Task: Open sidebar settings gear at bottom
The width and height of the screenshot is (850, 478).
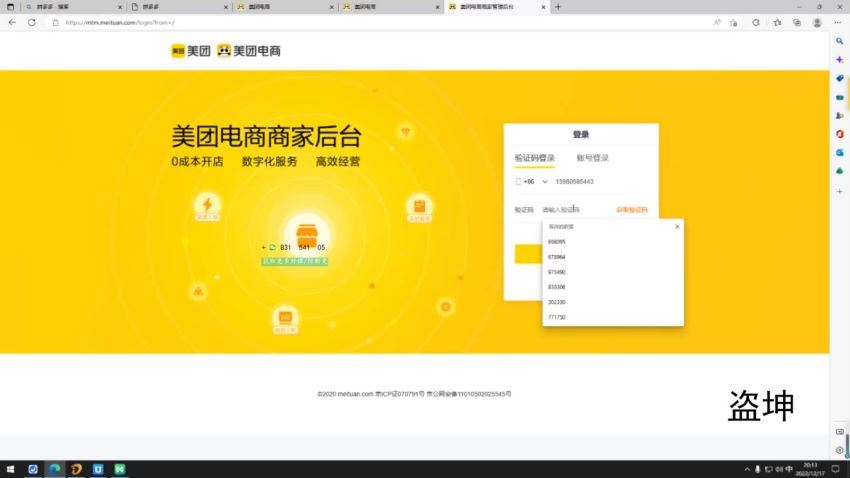Action: point(840,450)
